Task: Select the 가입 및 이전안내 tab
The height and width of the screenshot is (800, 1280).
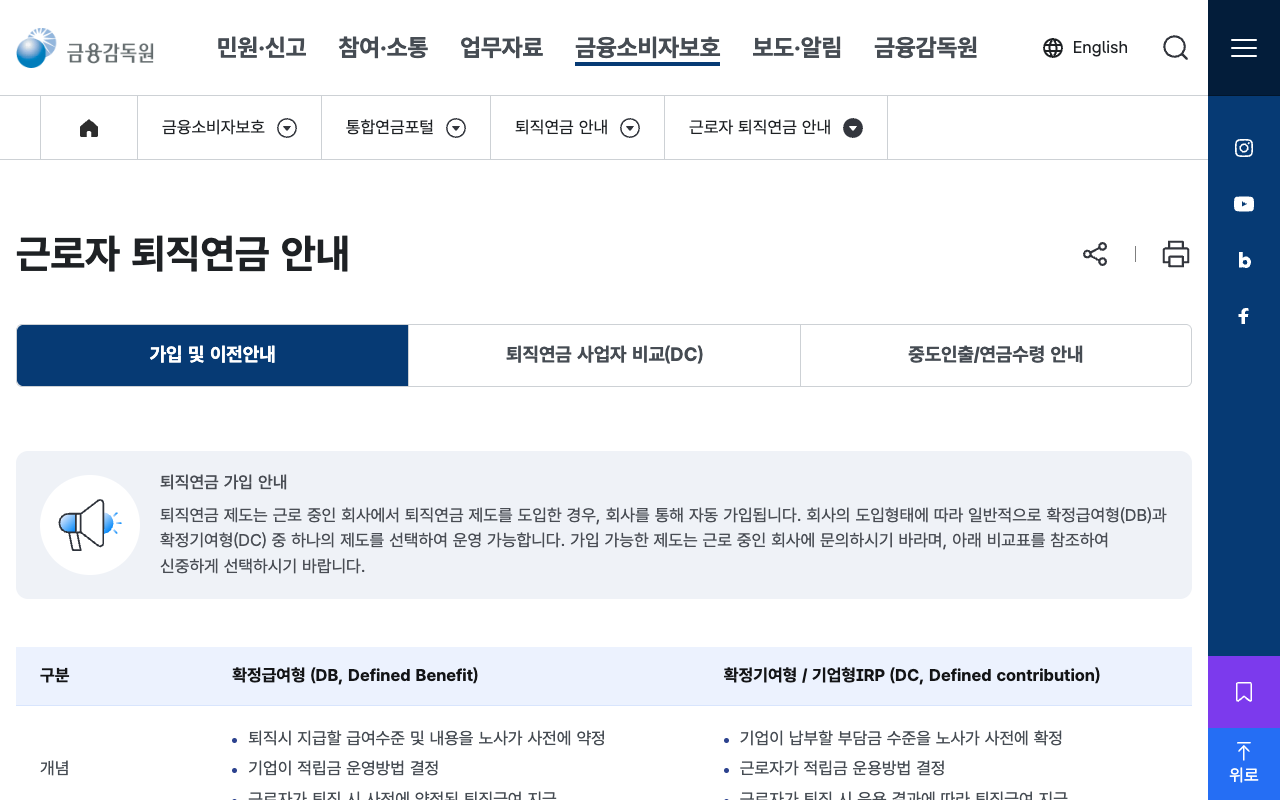Action: 212,355
